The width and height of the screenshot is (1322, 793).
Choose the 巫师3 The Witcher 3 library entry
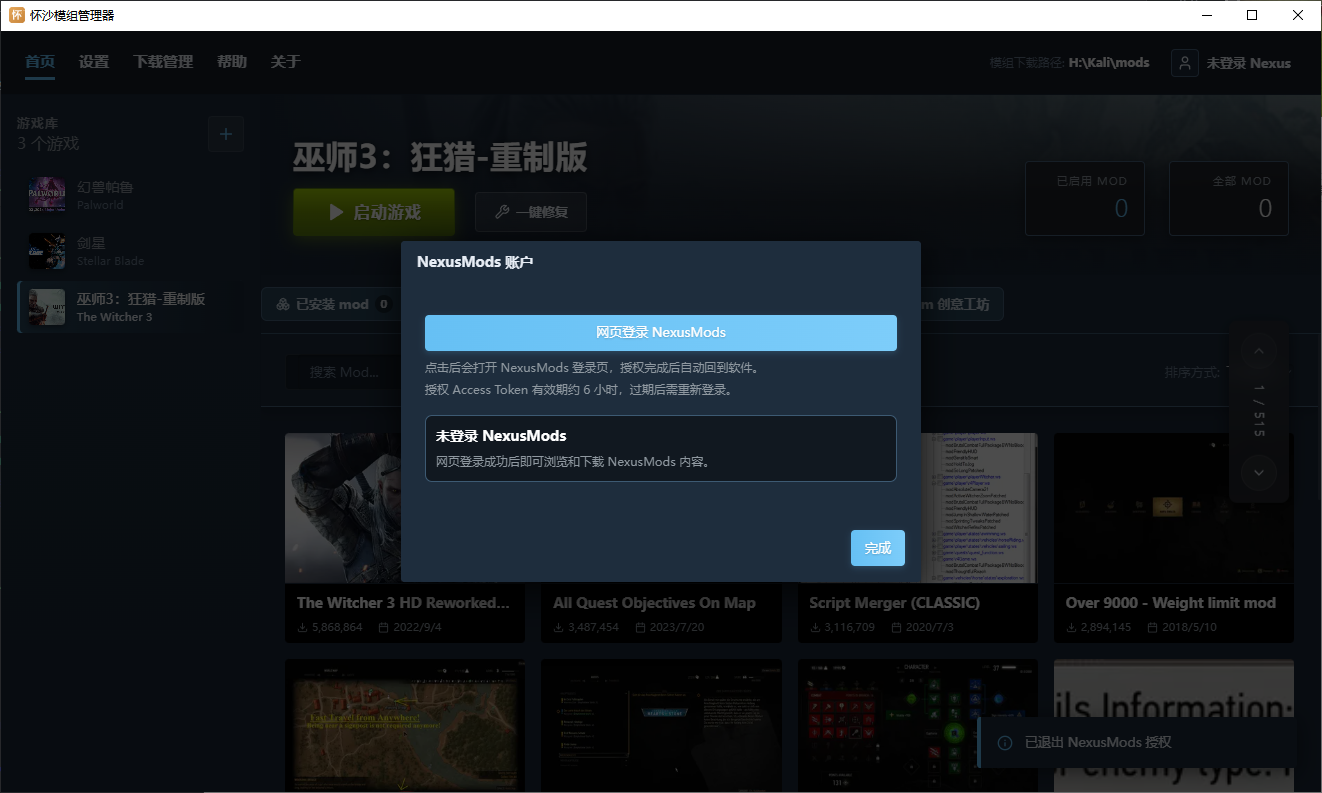click(131, 307)
